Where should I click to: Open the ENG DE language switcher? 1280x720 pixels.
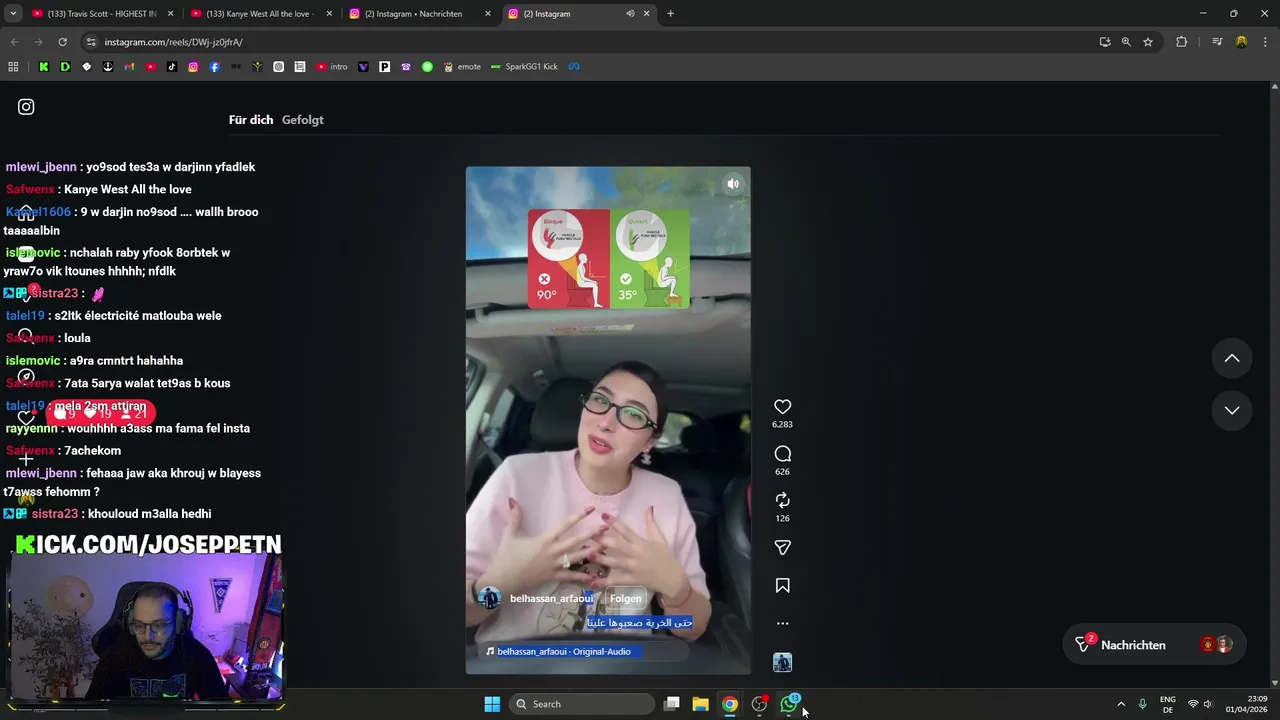pyautogui.click(x=1167, y=704)
